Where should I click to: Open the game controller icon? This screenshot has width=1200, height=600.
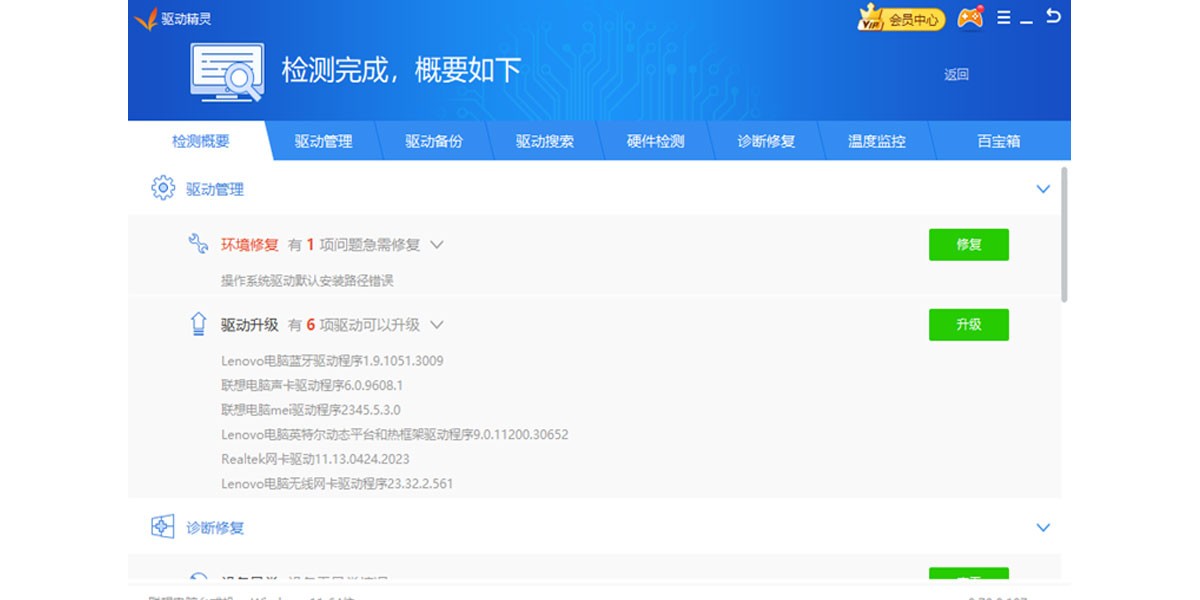pyautogui.click(x=970, y=18)
